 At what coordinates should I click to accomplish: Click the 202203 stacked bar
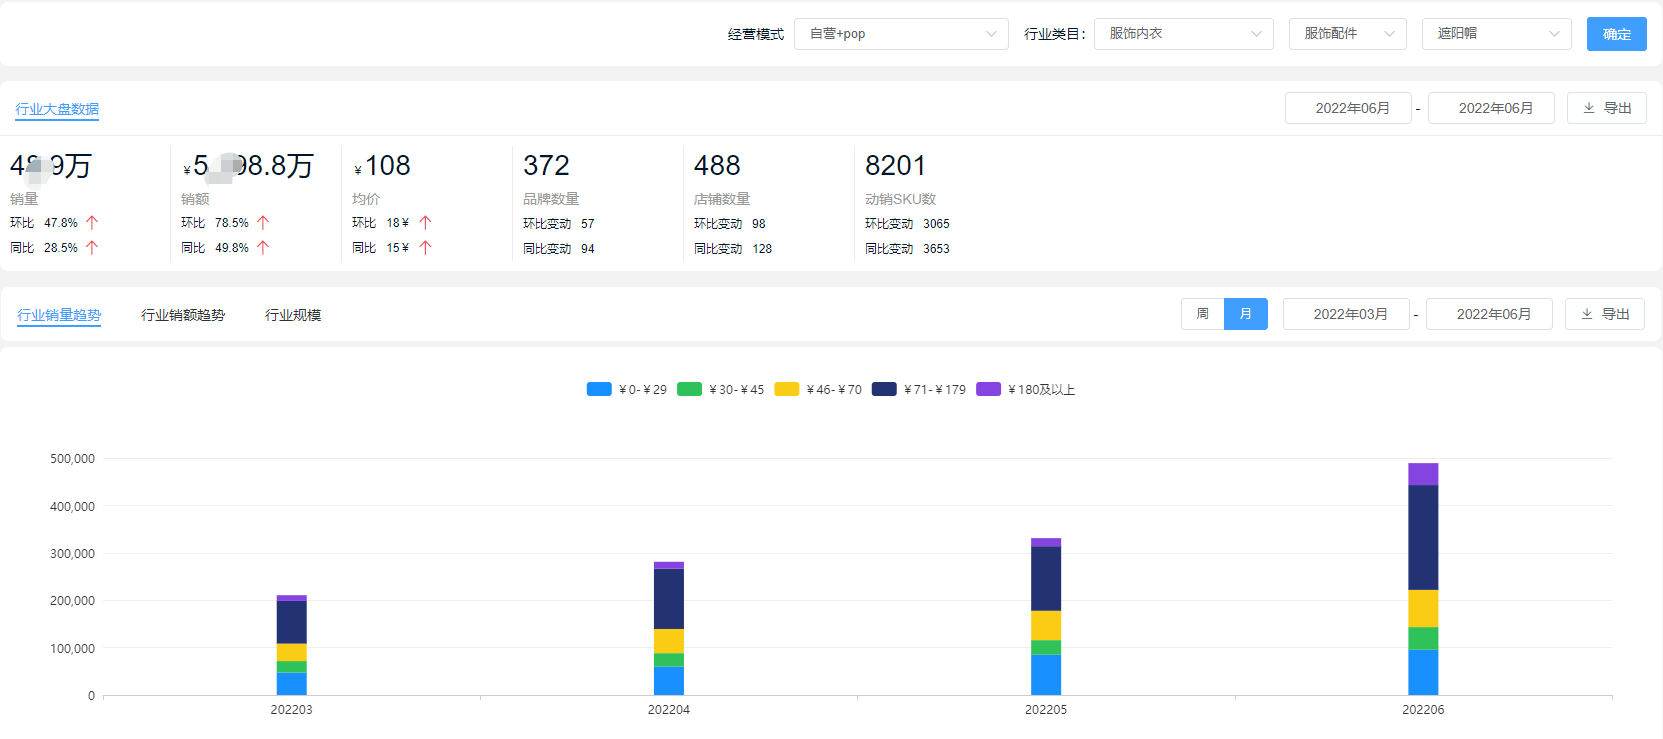click(x=291, y=645)
